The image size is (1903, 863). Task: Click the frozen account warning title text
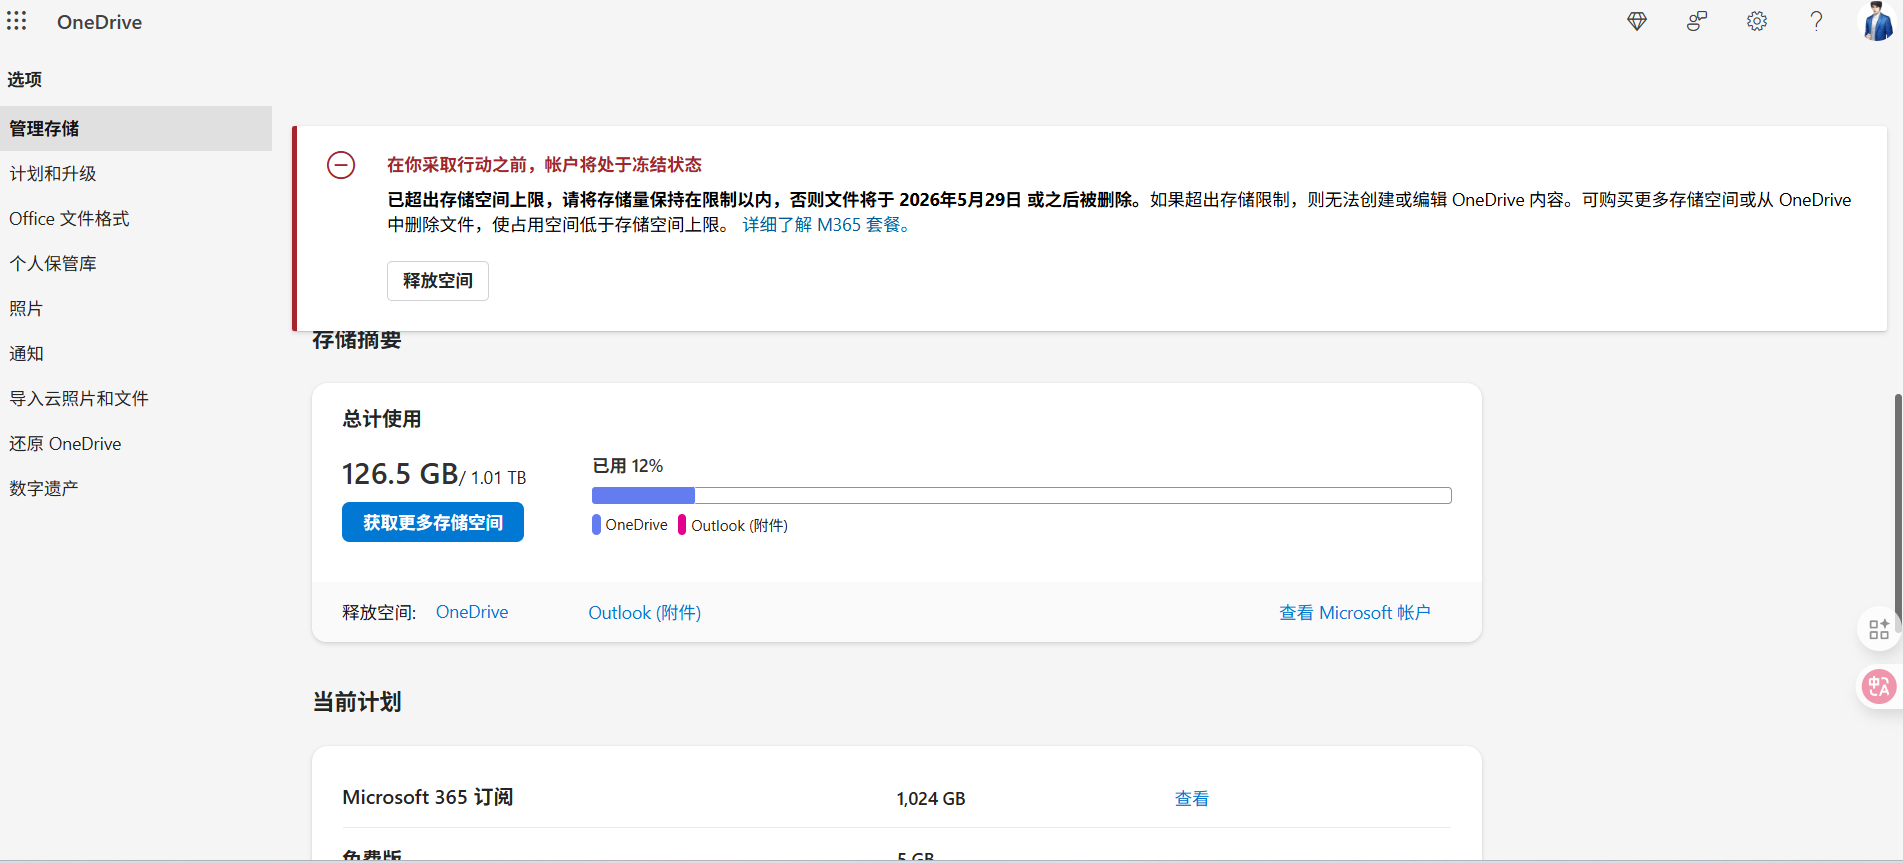544,165
